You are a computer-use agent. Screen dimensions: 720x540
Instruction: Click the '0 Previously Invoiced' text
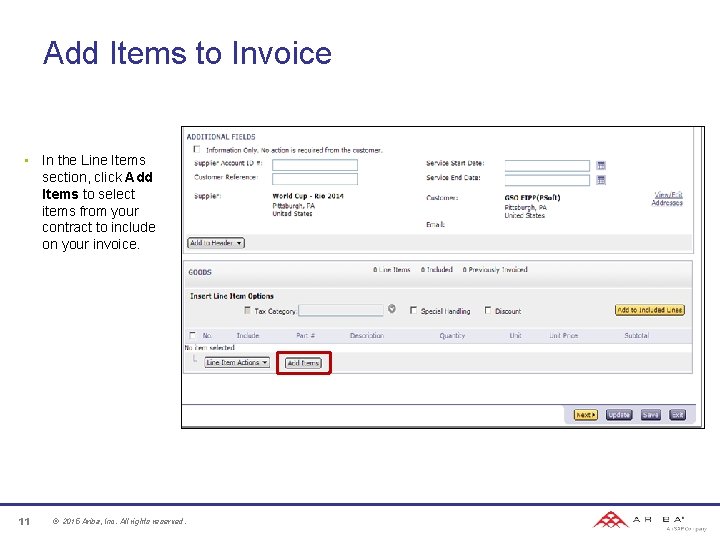click(x=495, y=270)
